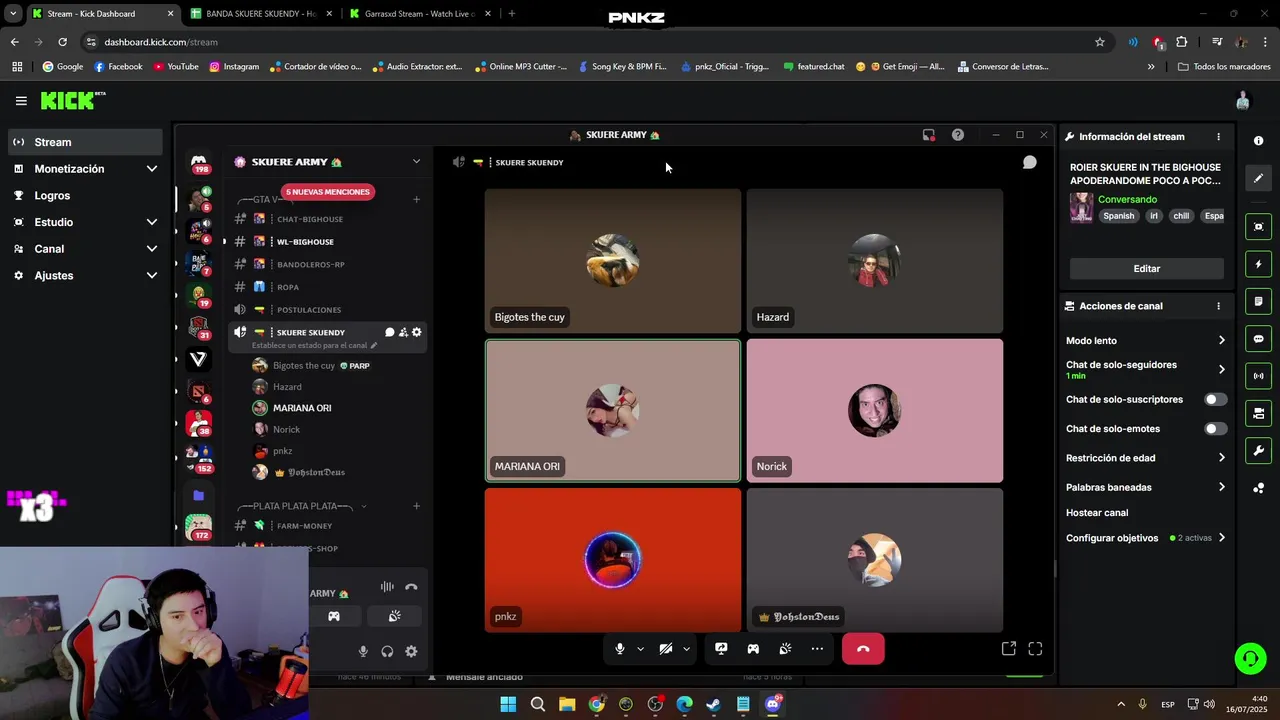Open Discord inbox icon in title bar
This screenshot has height=720, width=1280.
click(x=929, y=135)
